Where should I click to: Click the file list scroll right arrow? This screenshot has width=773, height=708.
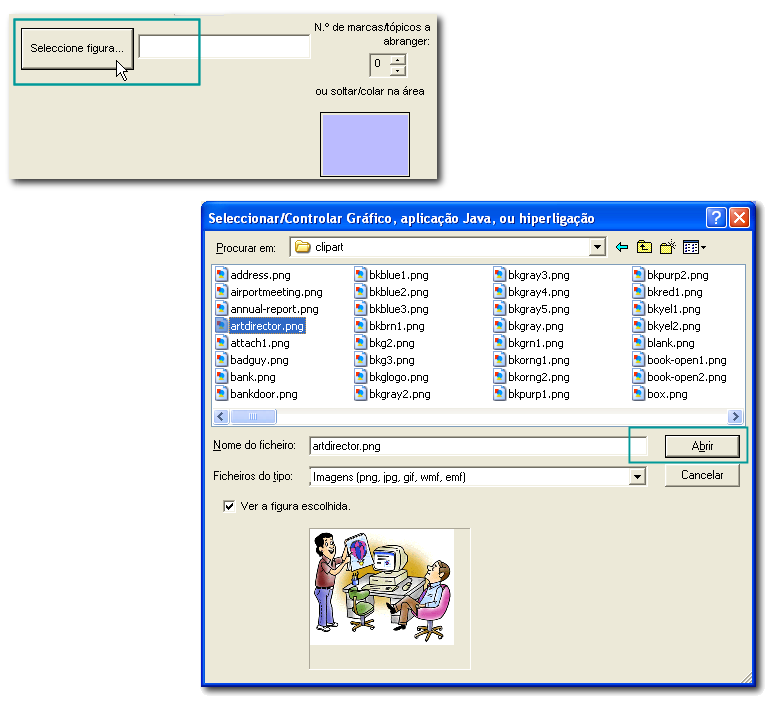[736, 416]
